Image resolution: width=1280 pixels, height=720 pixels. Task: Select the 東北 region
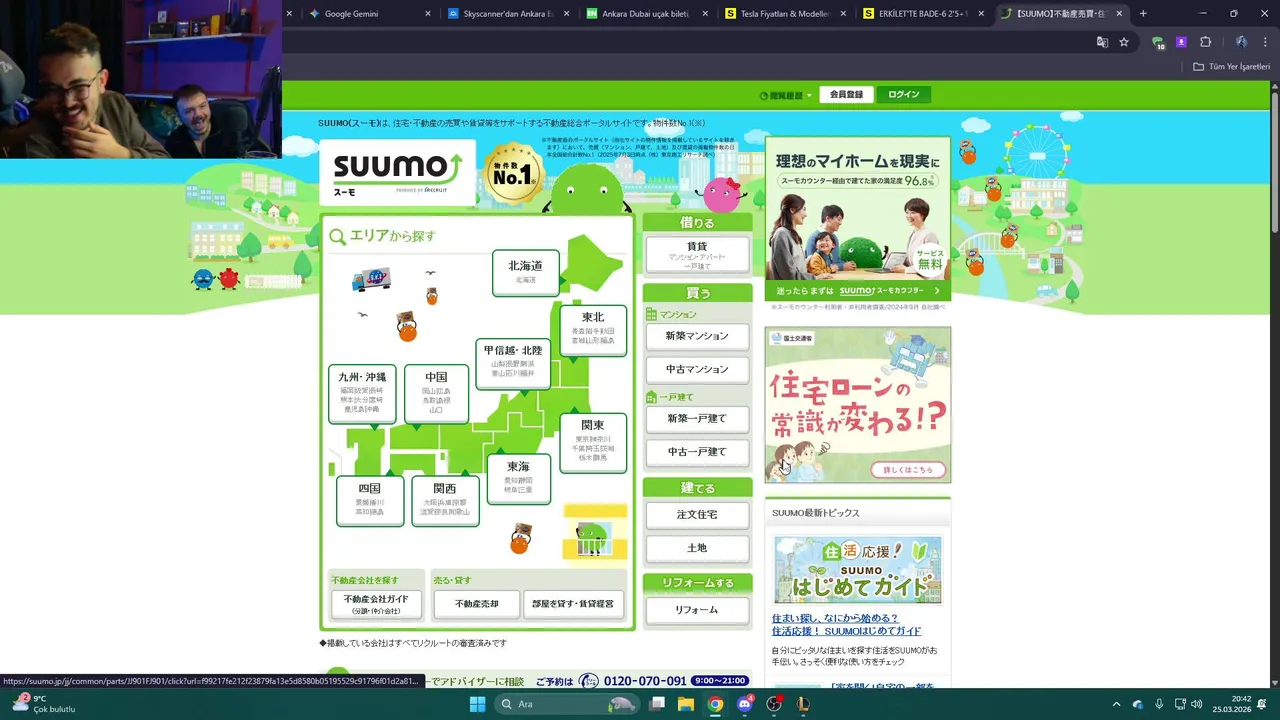pos(593,329)
